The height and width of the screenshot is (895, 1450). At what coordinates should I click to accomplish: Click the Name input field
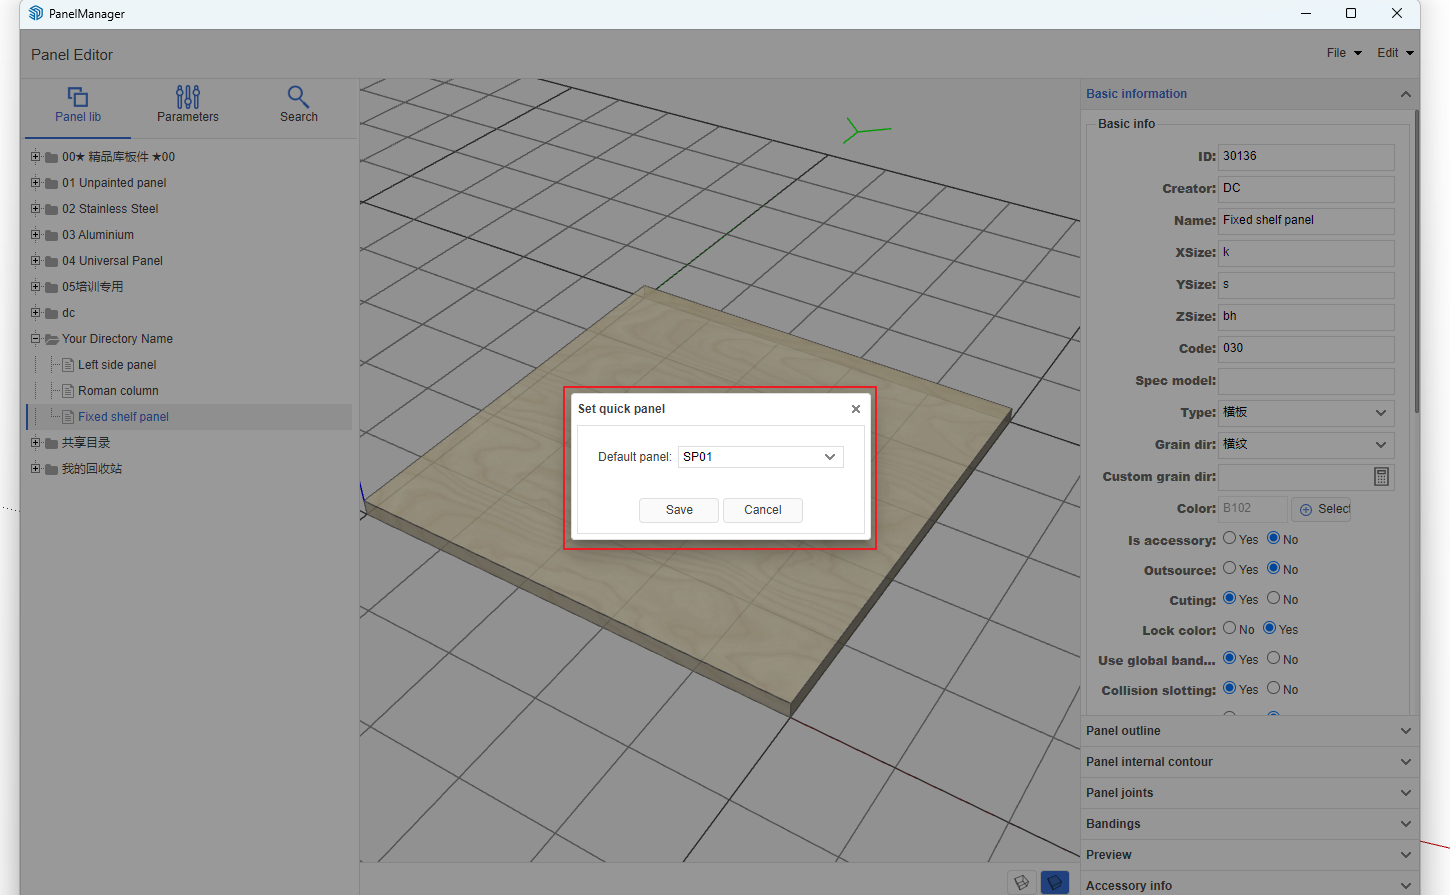click(x=1305, y=221)
